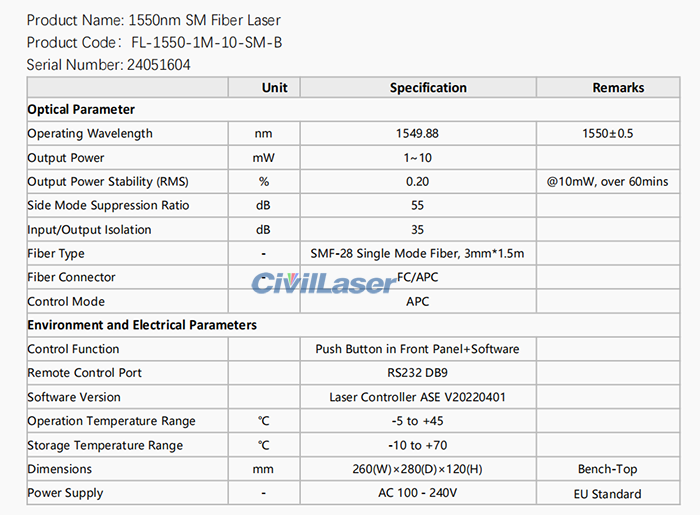The image size is (700, 515).
Task: Click the value -5 to +45
Action: (417, 421)
